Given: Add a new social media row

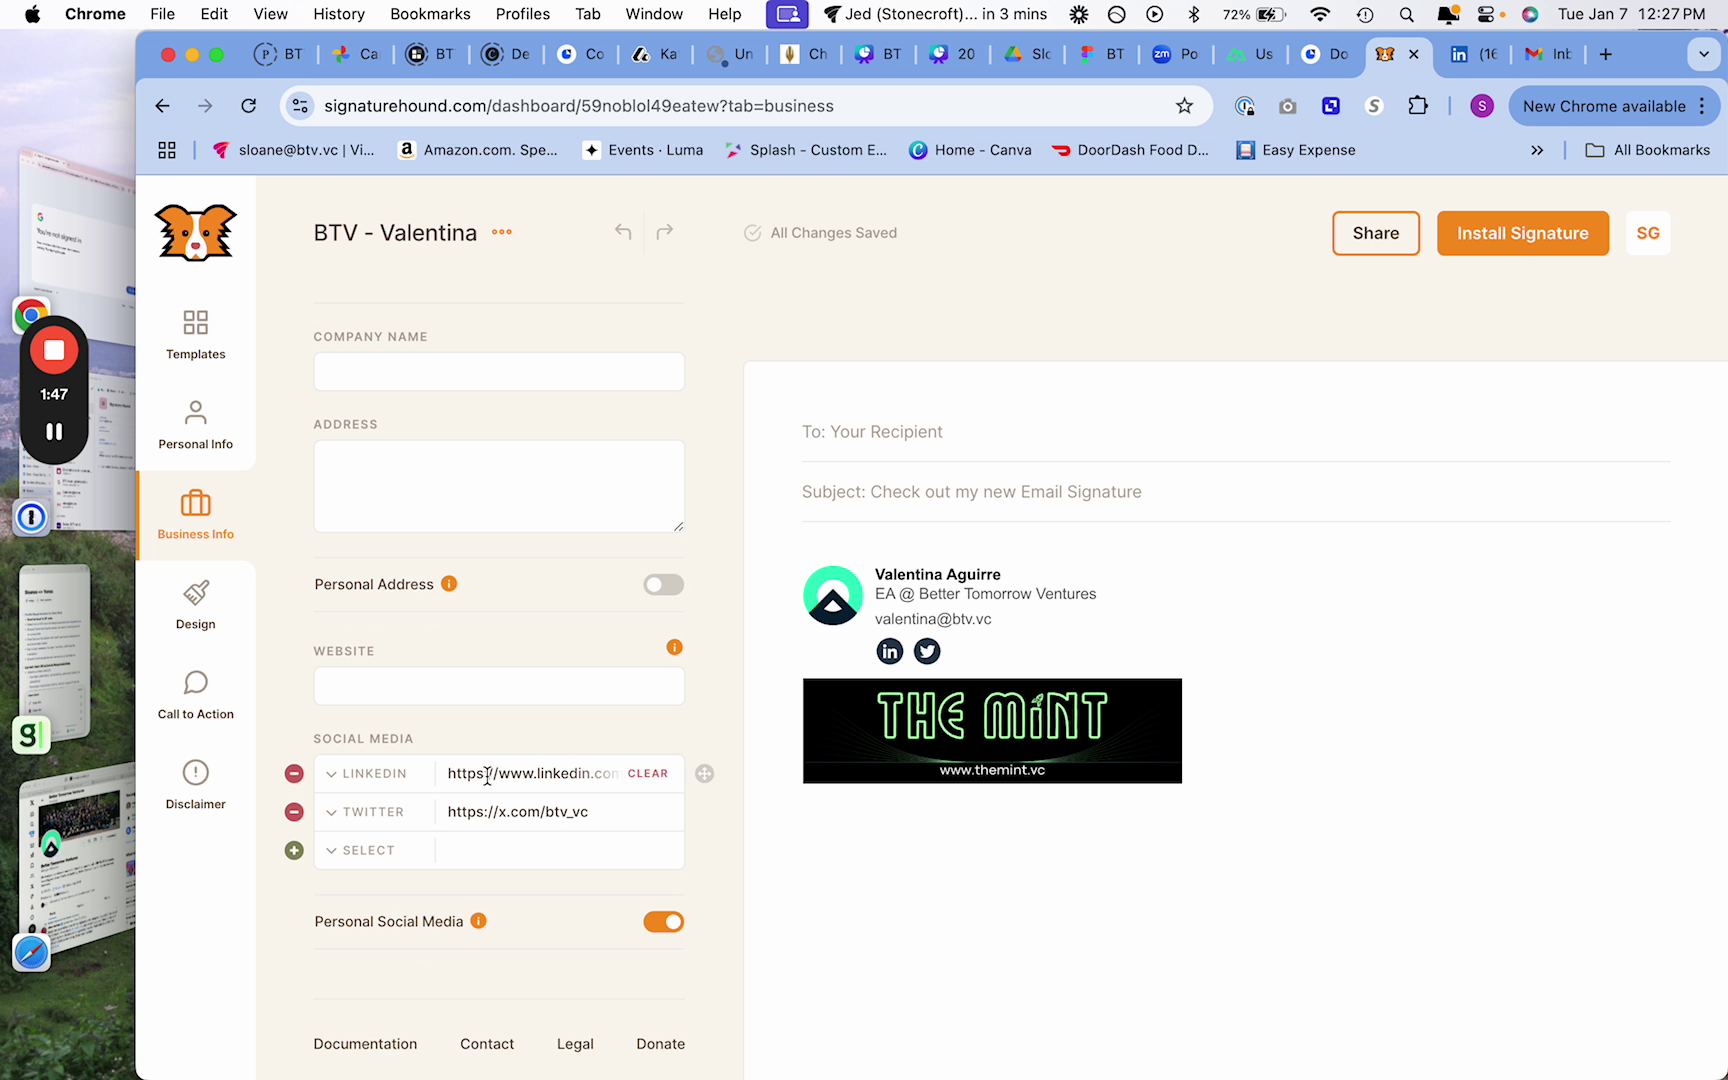Looking at the screenshot, I should (294, 851).
